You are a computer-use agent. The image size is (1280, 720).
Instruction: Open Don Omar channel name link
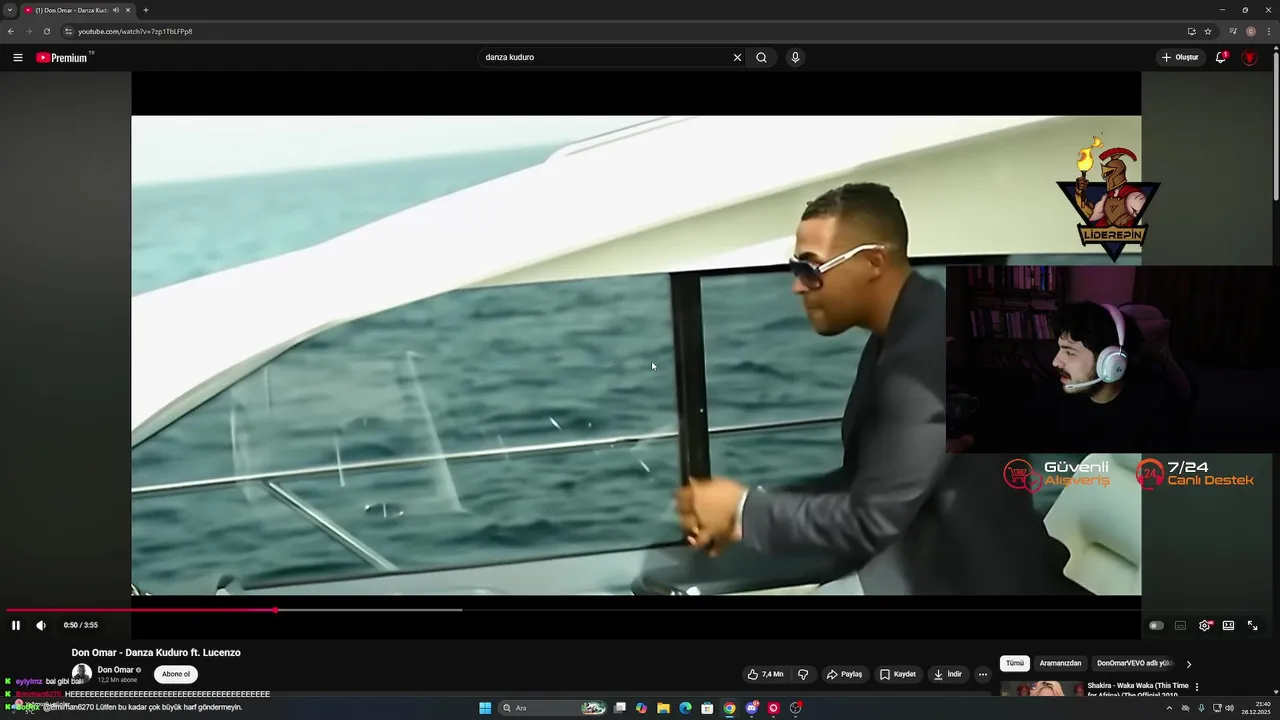click(x=115, y=670)
